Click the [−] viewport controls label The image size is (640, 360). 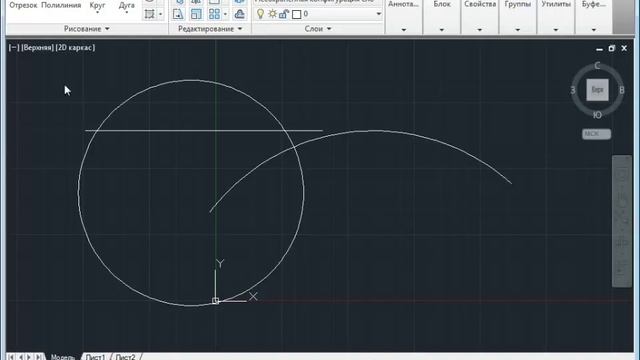click(x=14, y=48)
